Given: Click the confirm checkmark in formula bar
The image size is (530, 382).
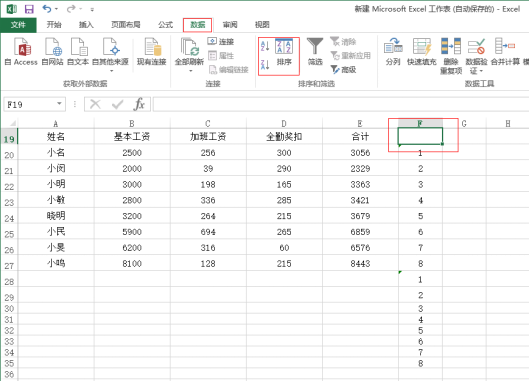Looking at the screenshot, I should [x=117, y=104].
